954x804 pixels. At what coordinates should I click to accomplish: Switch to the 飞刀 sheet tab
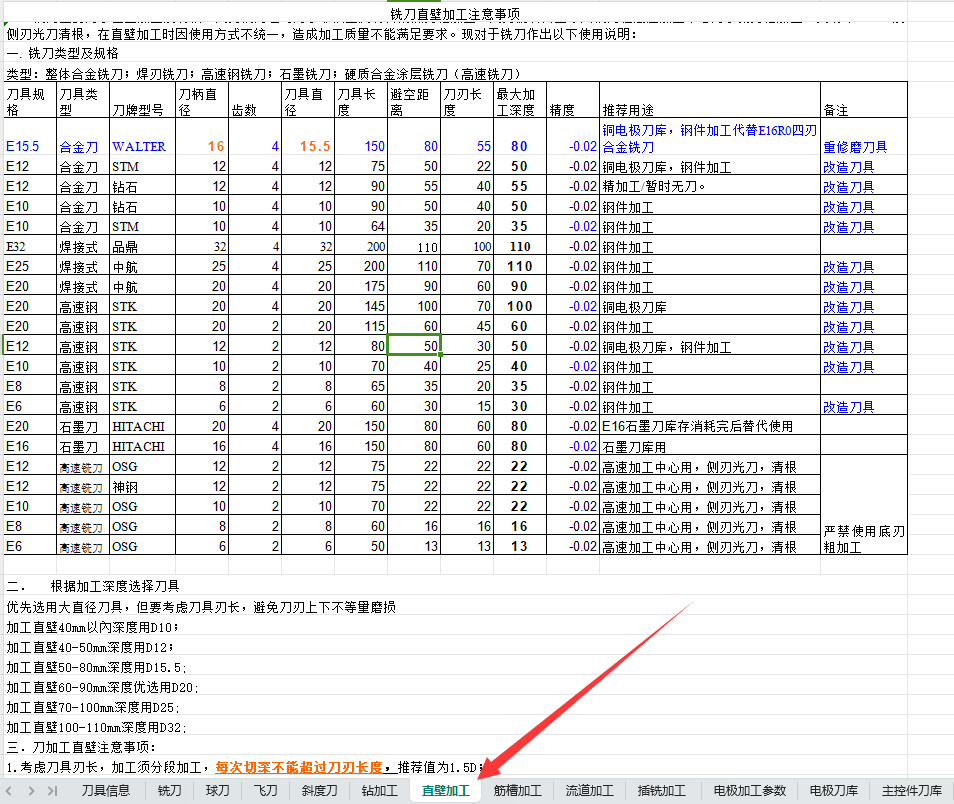coord(265,791)
